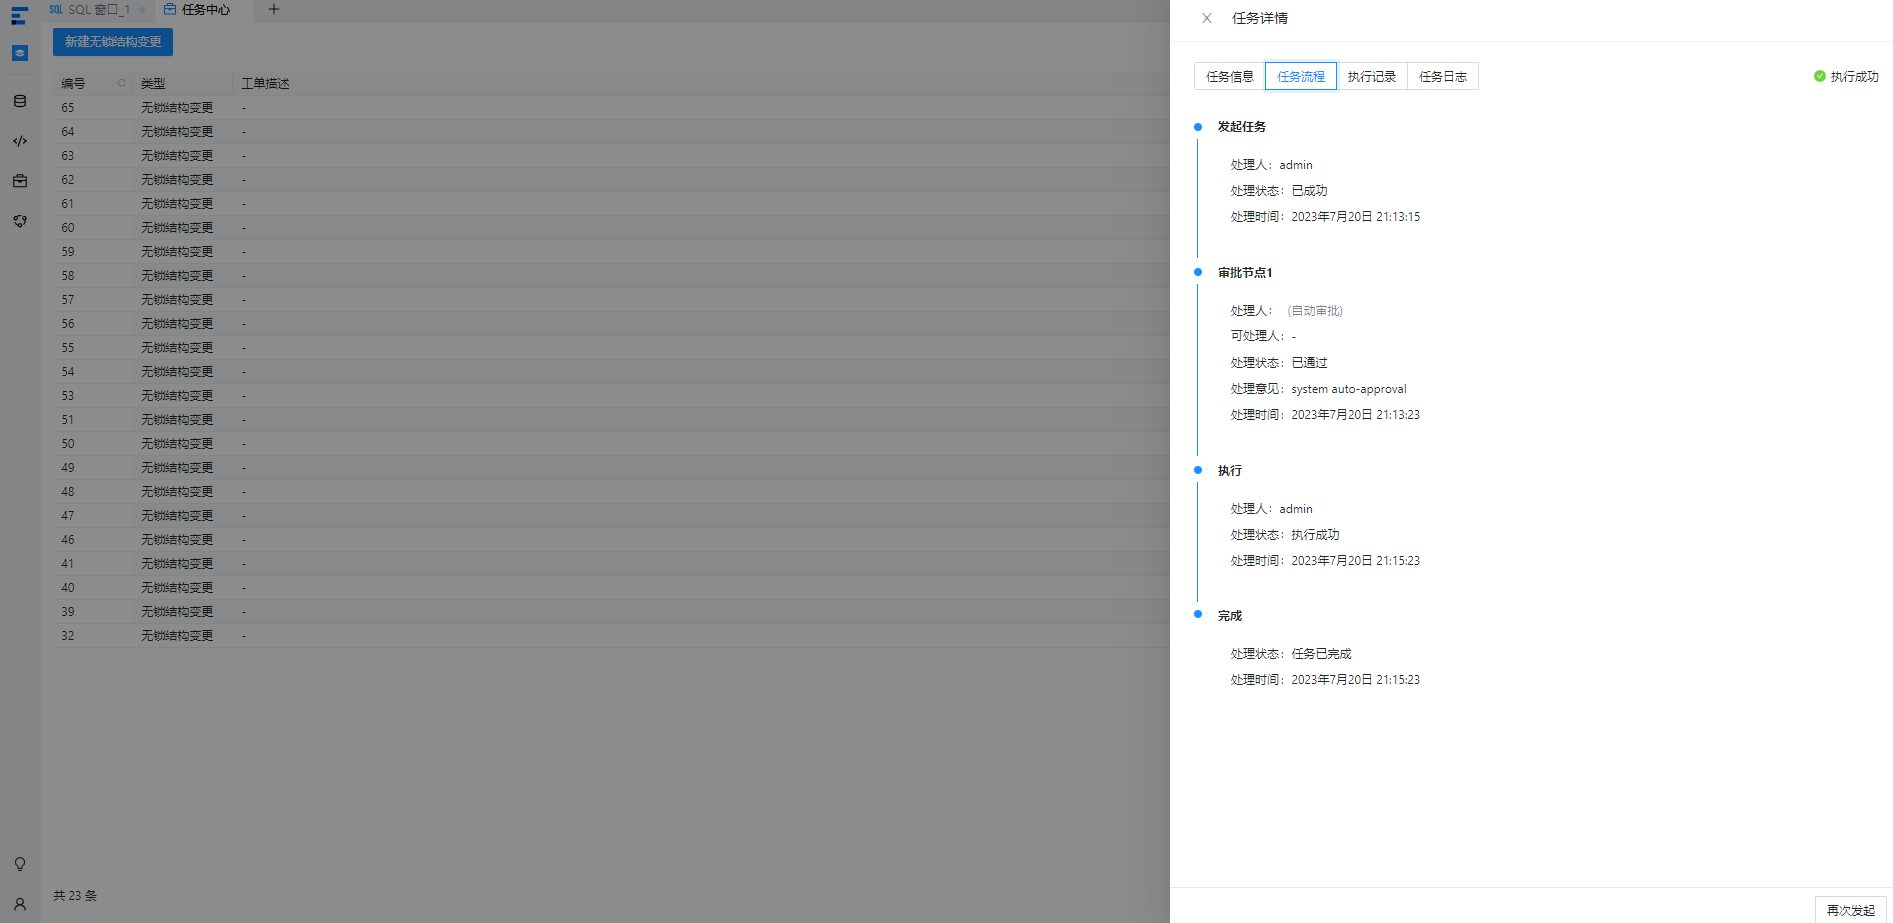Select task row number 50
Viewport: 1893px width, 923px height.
coord(610,444)
